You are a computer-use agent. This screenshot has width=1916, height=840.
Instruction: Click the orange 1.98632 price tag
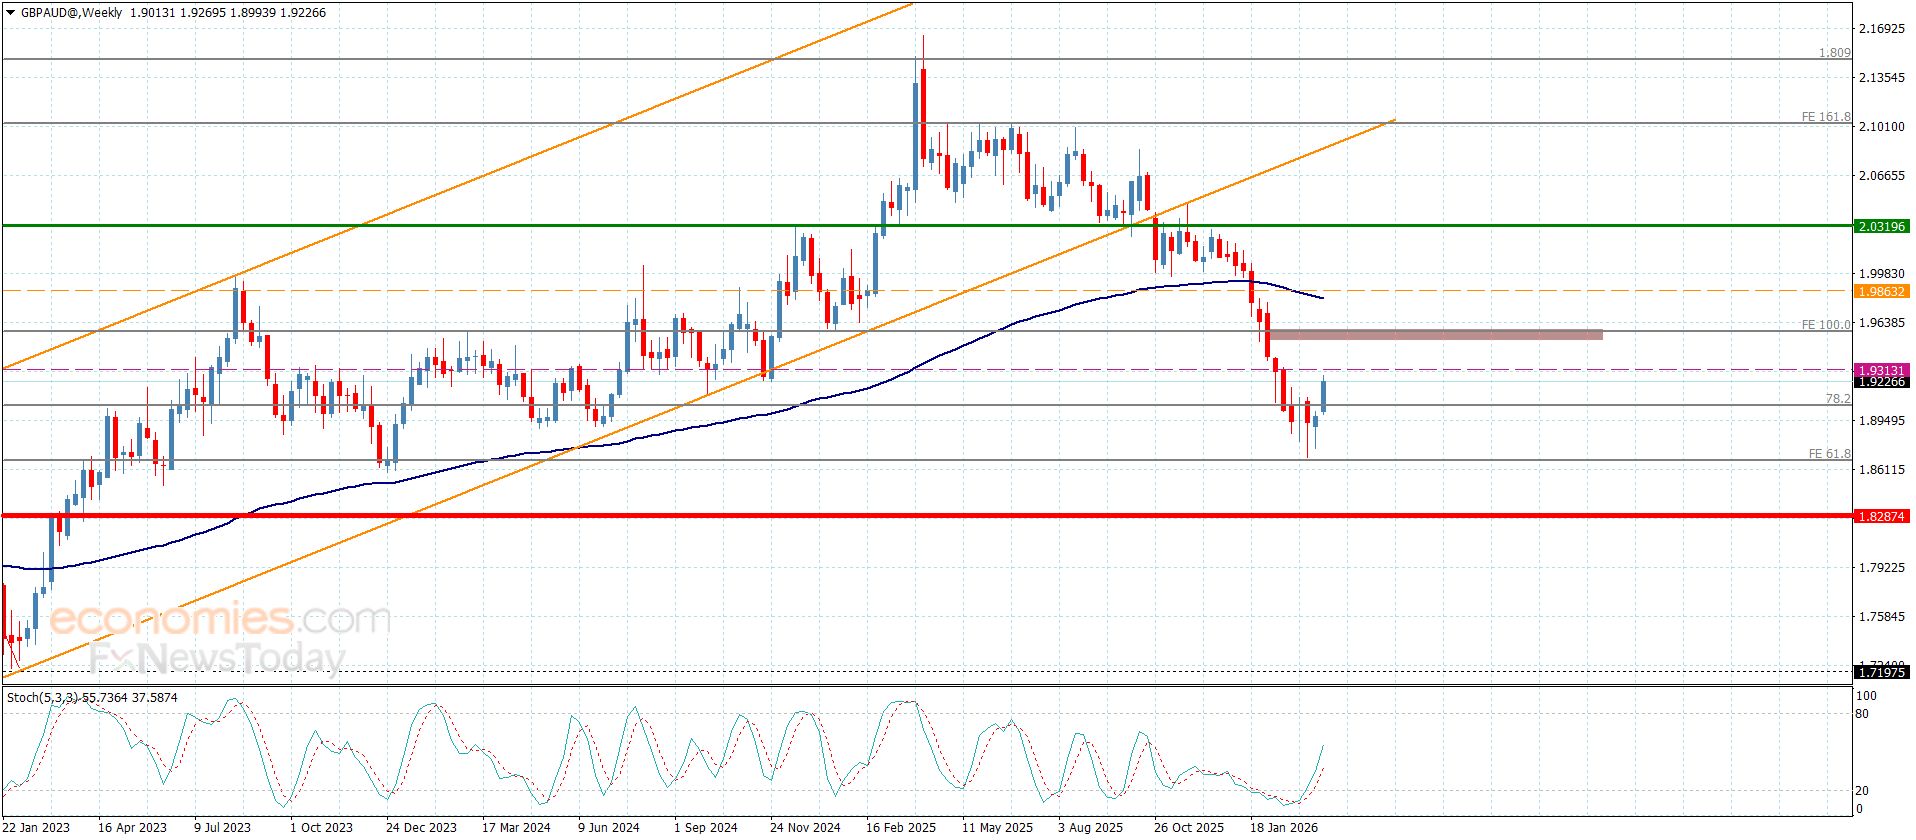coord(1881,291)
